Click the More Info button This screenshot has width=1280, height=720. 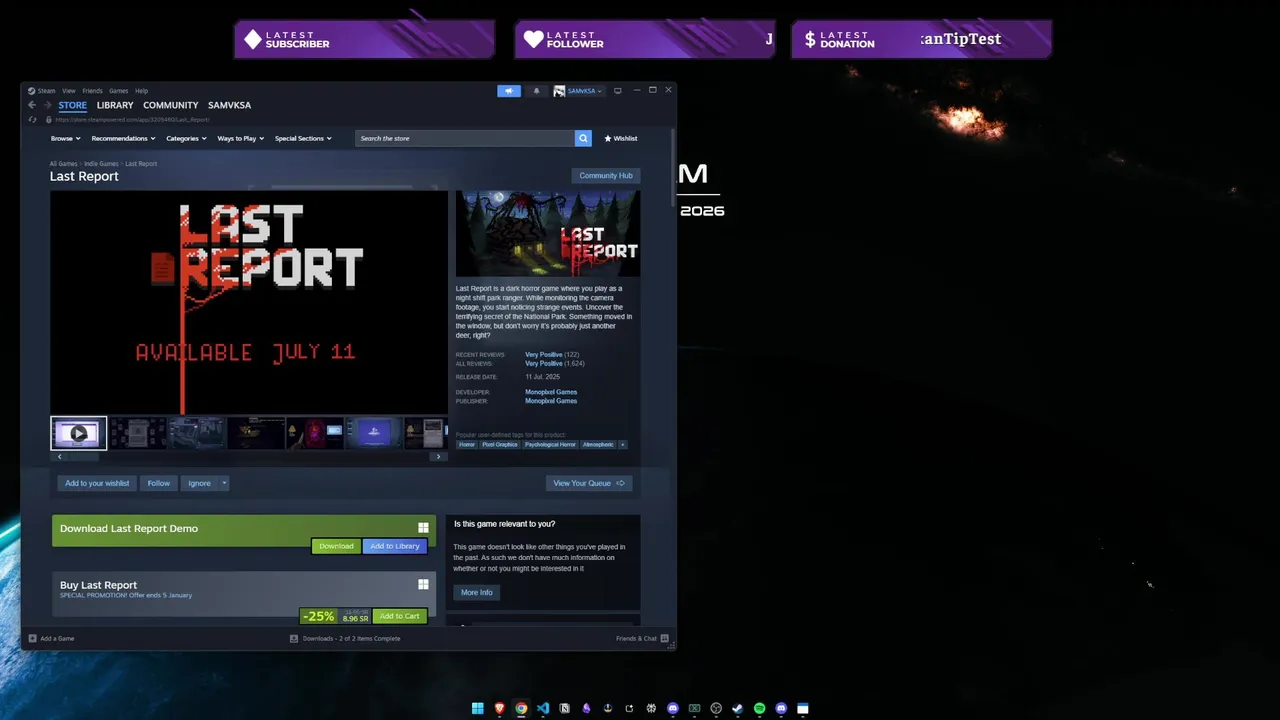point(477,592)
